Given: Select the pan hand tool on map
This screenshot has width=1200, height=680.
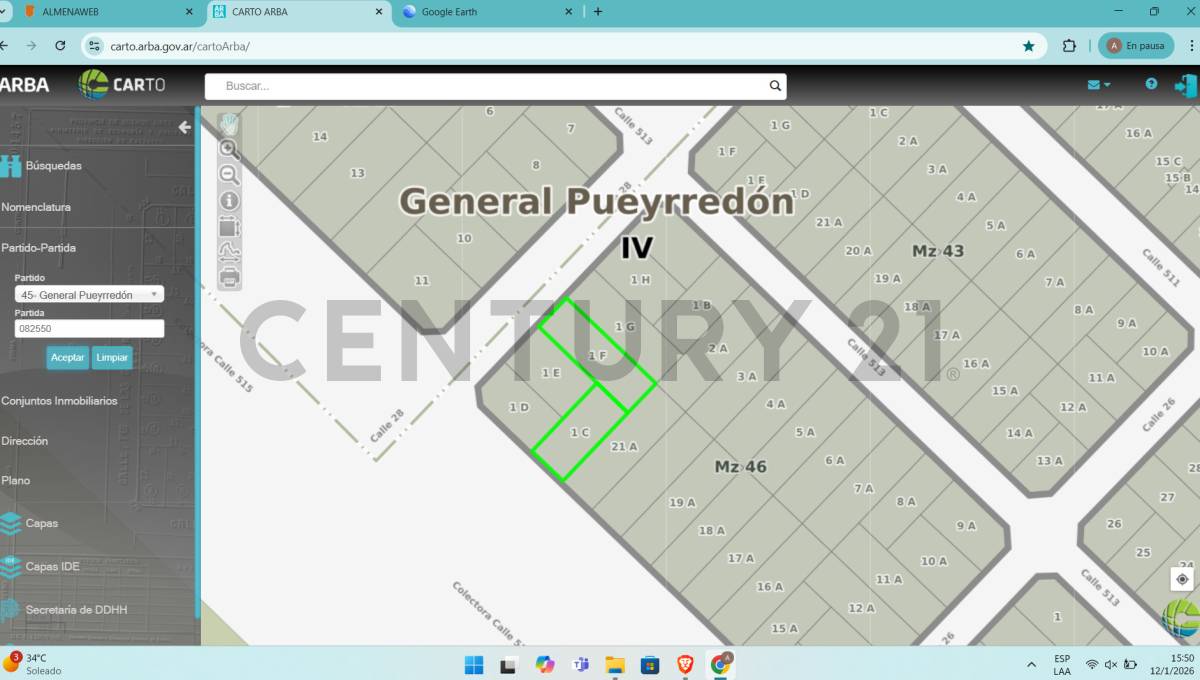Looking at the screenshot, I should [x=229, y=124].
